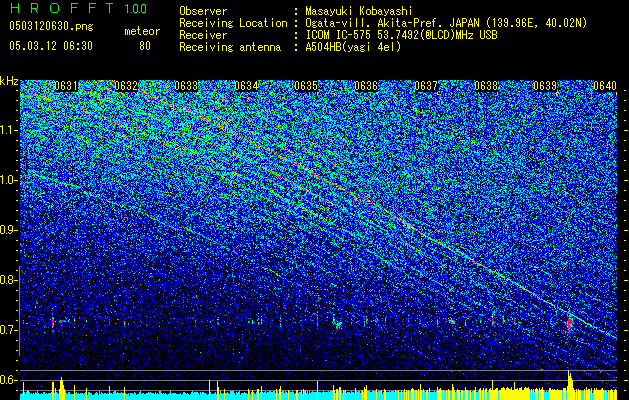Click the 0634 time marker
The height and width of the screenshot is (400, 629).
tap(246, 86)
